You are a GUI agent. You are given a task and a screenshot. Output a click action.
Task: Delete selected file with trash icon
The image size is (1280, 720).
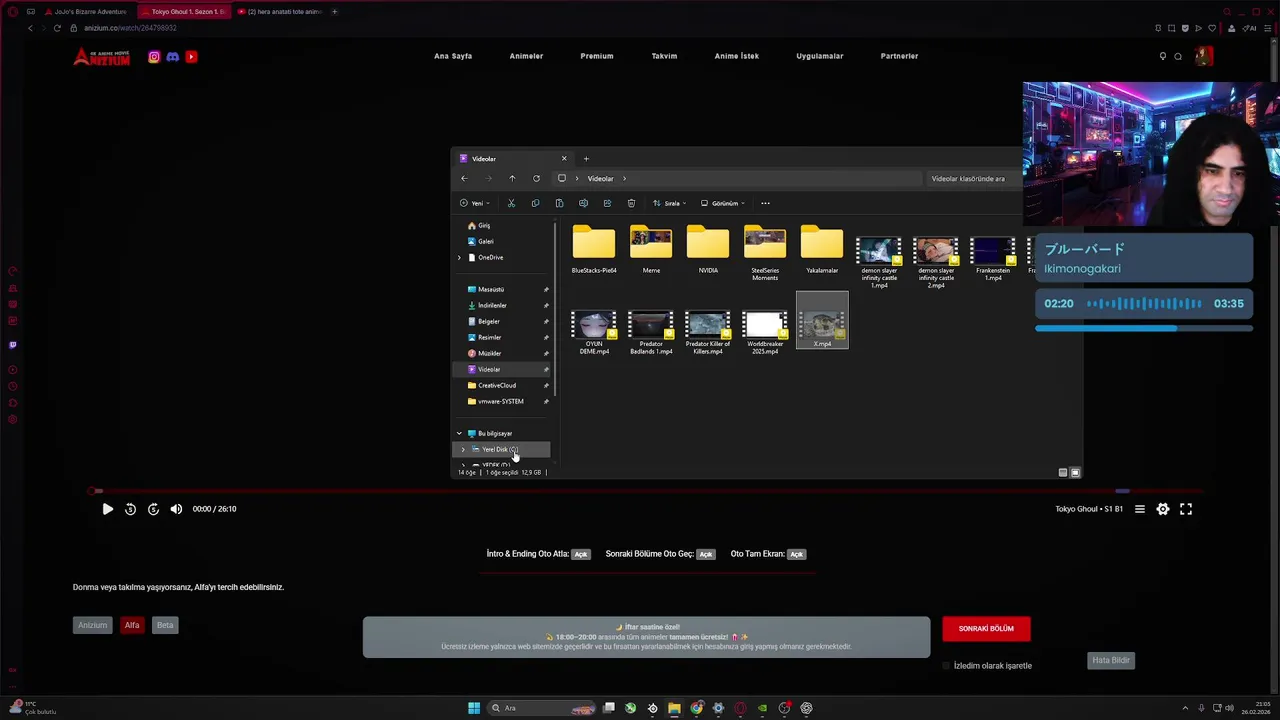[631, 203]
